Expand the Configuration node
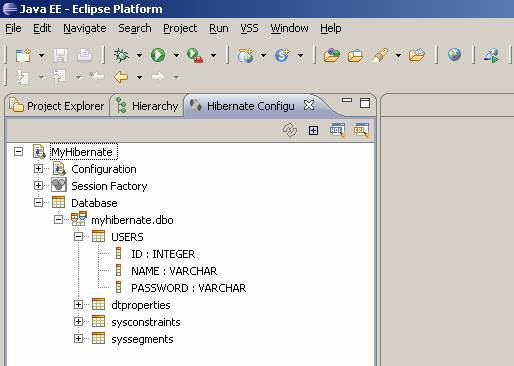The image size is (514, 366). [x=38, y=169]
